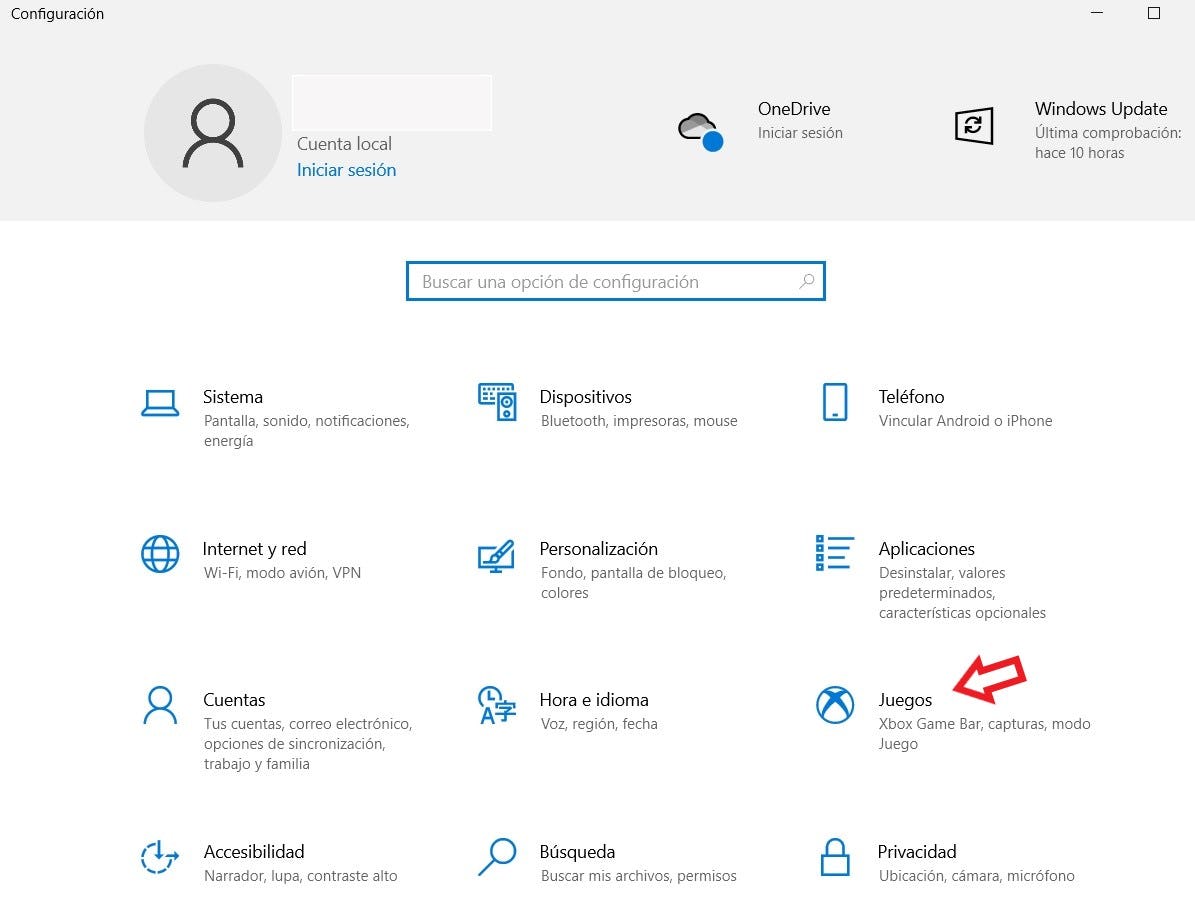Click Iniciar sesión under Cuenta local
Screen dimensions: 1195x899
pos(346,170)
